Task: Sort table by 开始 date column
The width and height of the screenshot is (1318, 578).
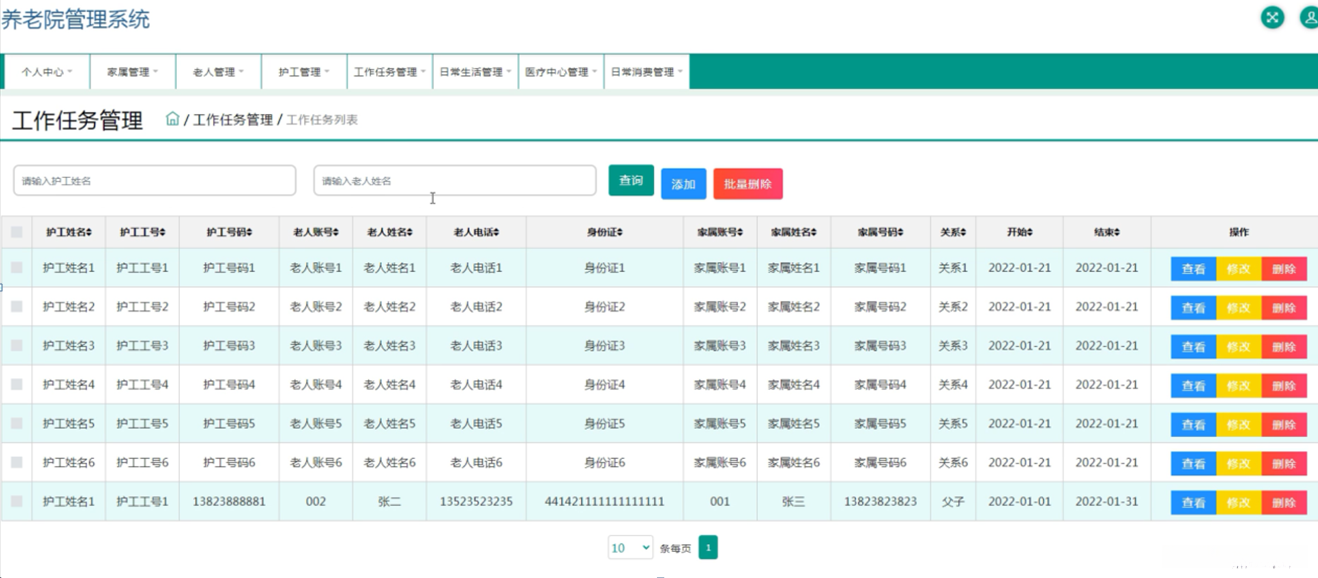Action: click(1030, 232)
